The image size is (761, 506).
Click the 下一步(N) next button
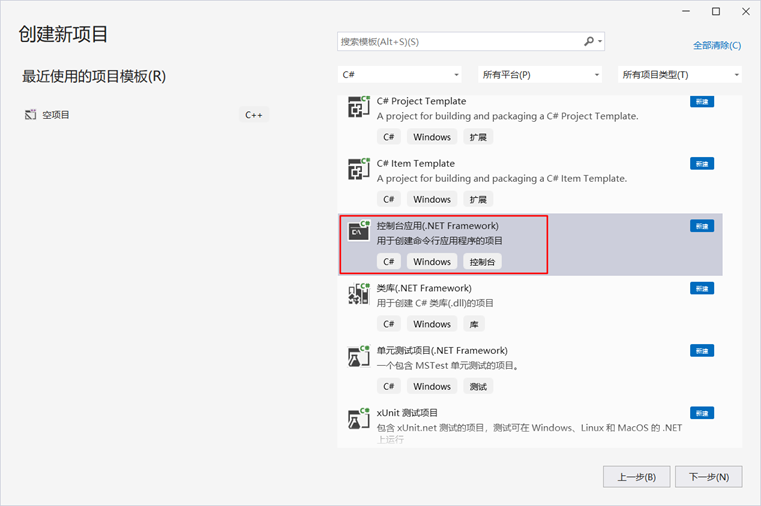(x=709, y=477)
